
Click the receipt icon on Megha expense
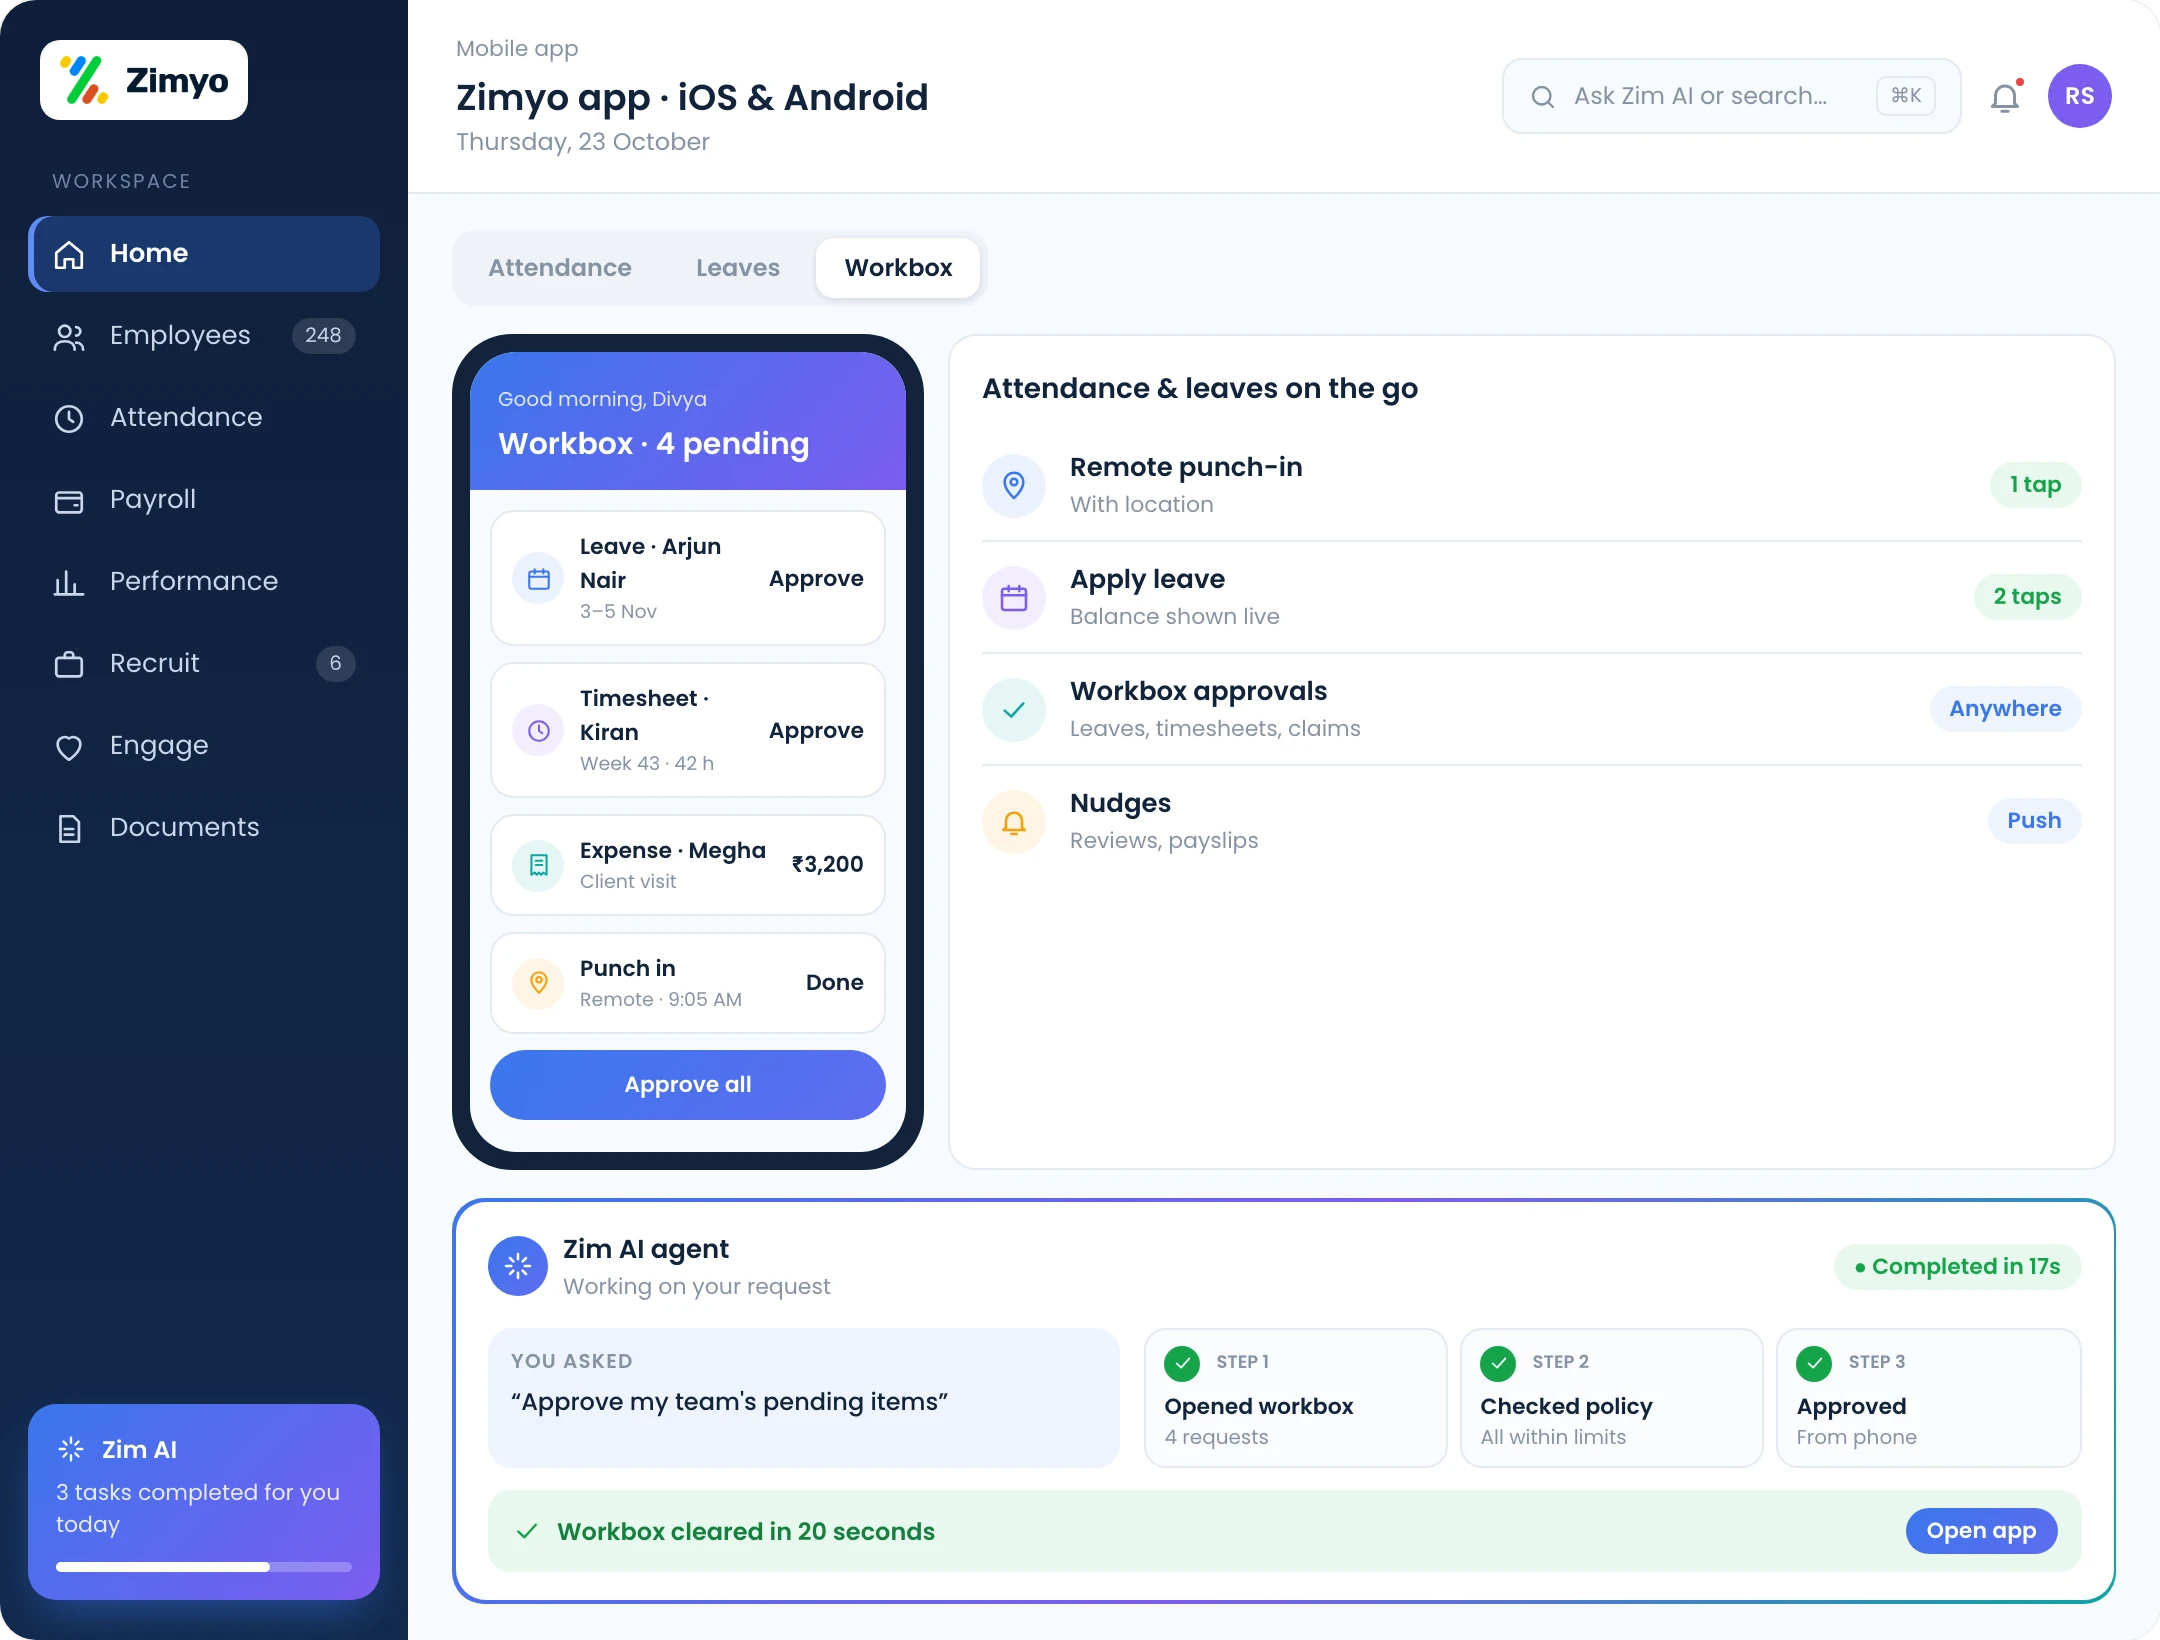pos(539,865)
